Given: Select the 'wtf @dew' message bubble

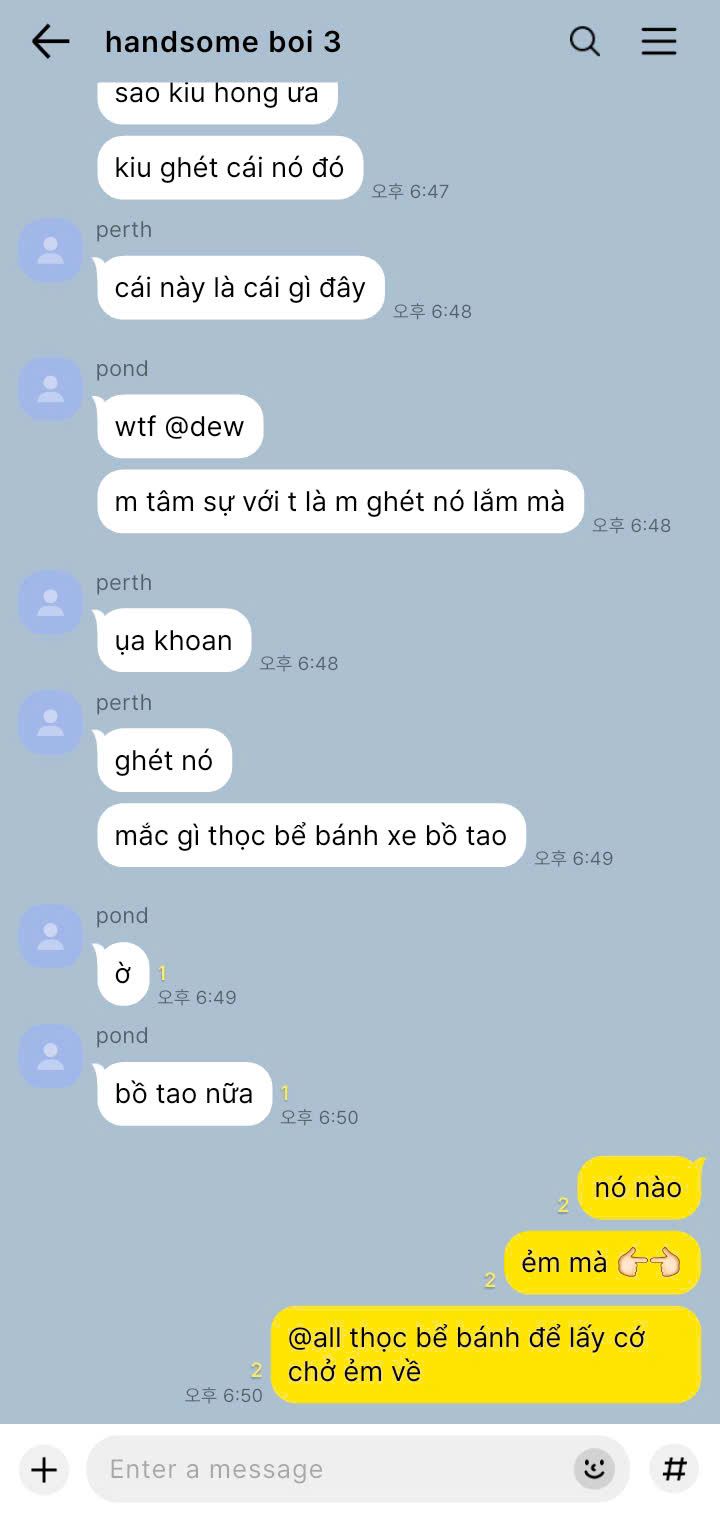Looking at the screenshot, I should point(180,427).
